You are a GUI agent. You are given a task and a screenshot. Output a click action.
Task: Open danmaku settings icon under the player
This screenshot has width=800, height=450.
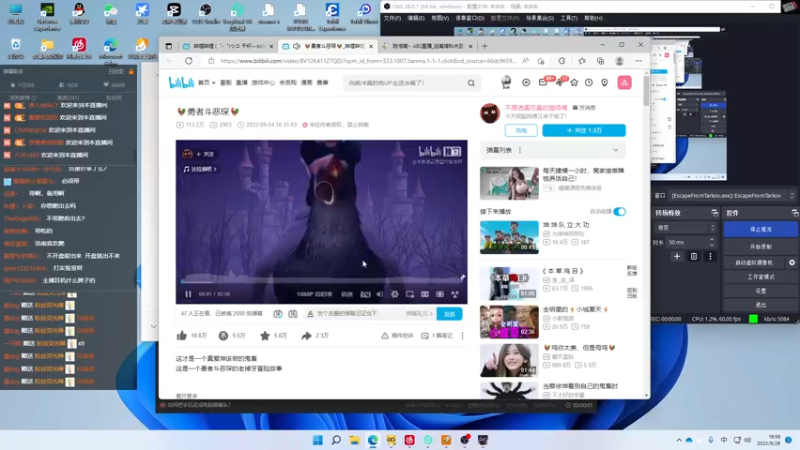tap(293, 314)
